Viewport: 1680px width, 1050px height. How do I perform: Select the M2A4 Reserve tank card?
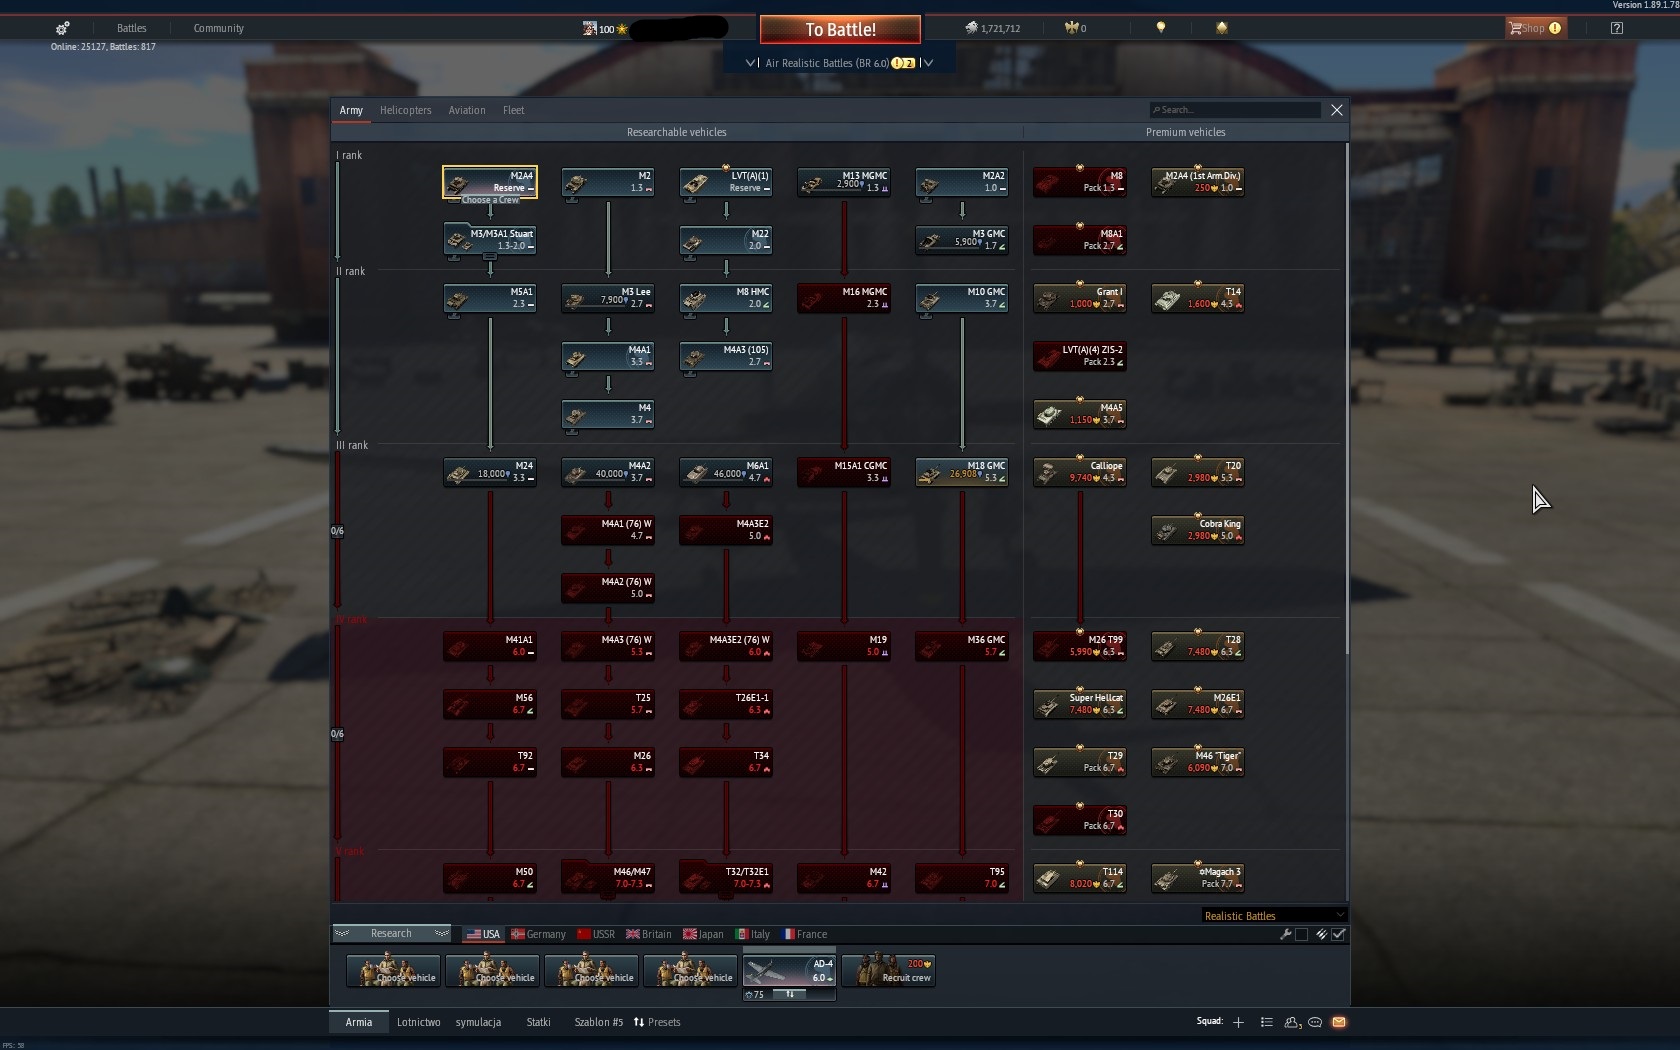point(490,182)
